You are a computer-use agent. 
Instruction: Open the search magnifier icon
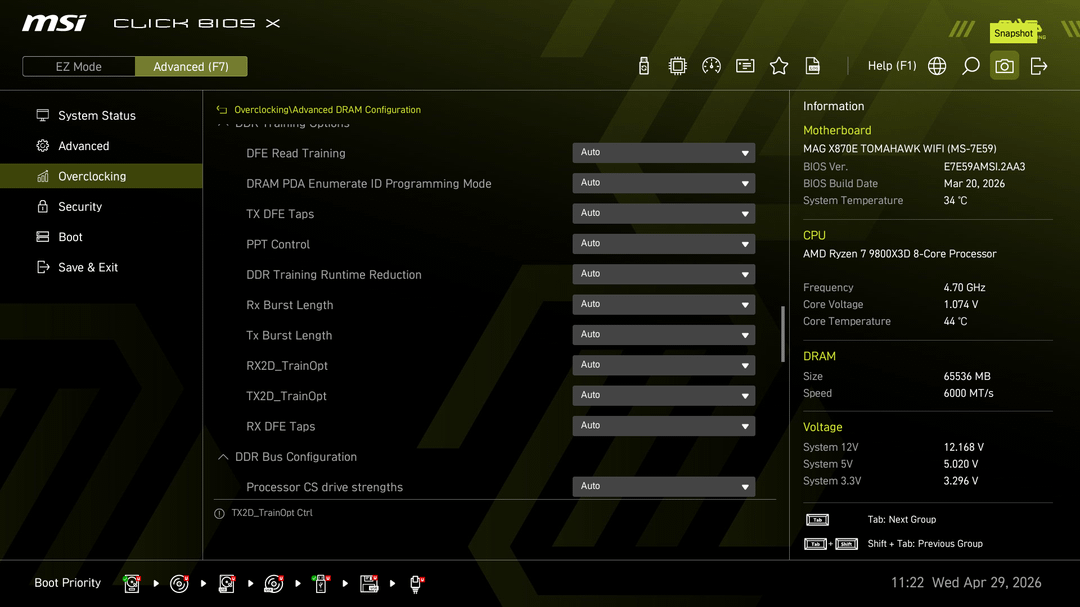point(970,66)
